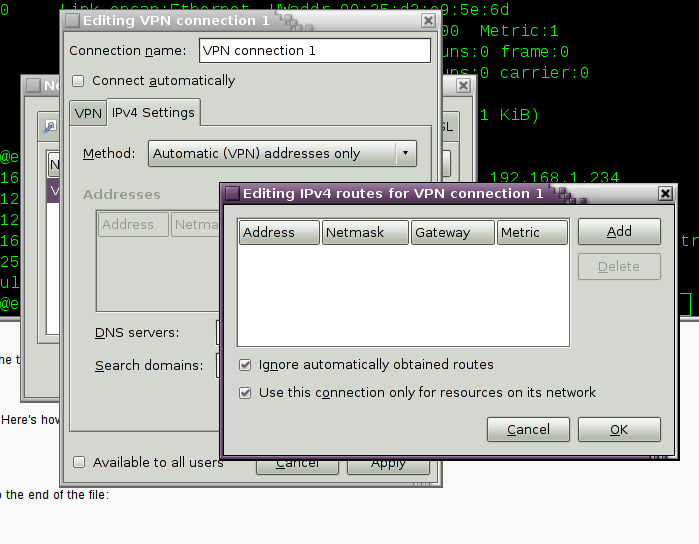Toggle Use this connection only for resources checkbox
This screenshot has width=699, height=544.
245,393
